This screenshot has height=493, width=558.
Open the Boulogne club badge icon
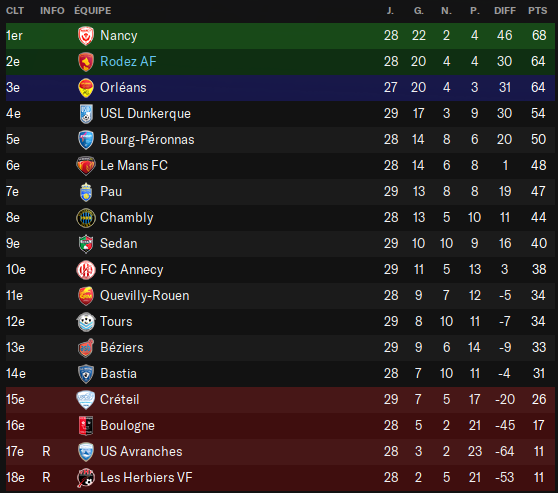point(86,426)
